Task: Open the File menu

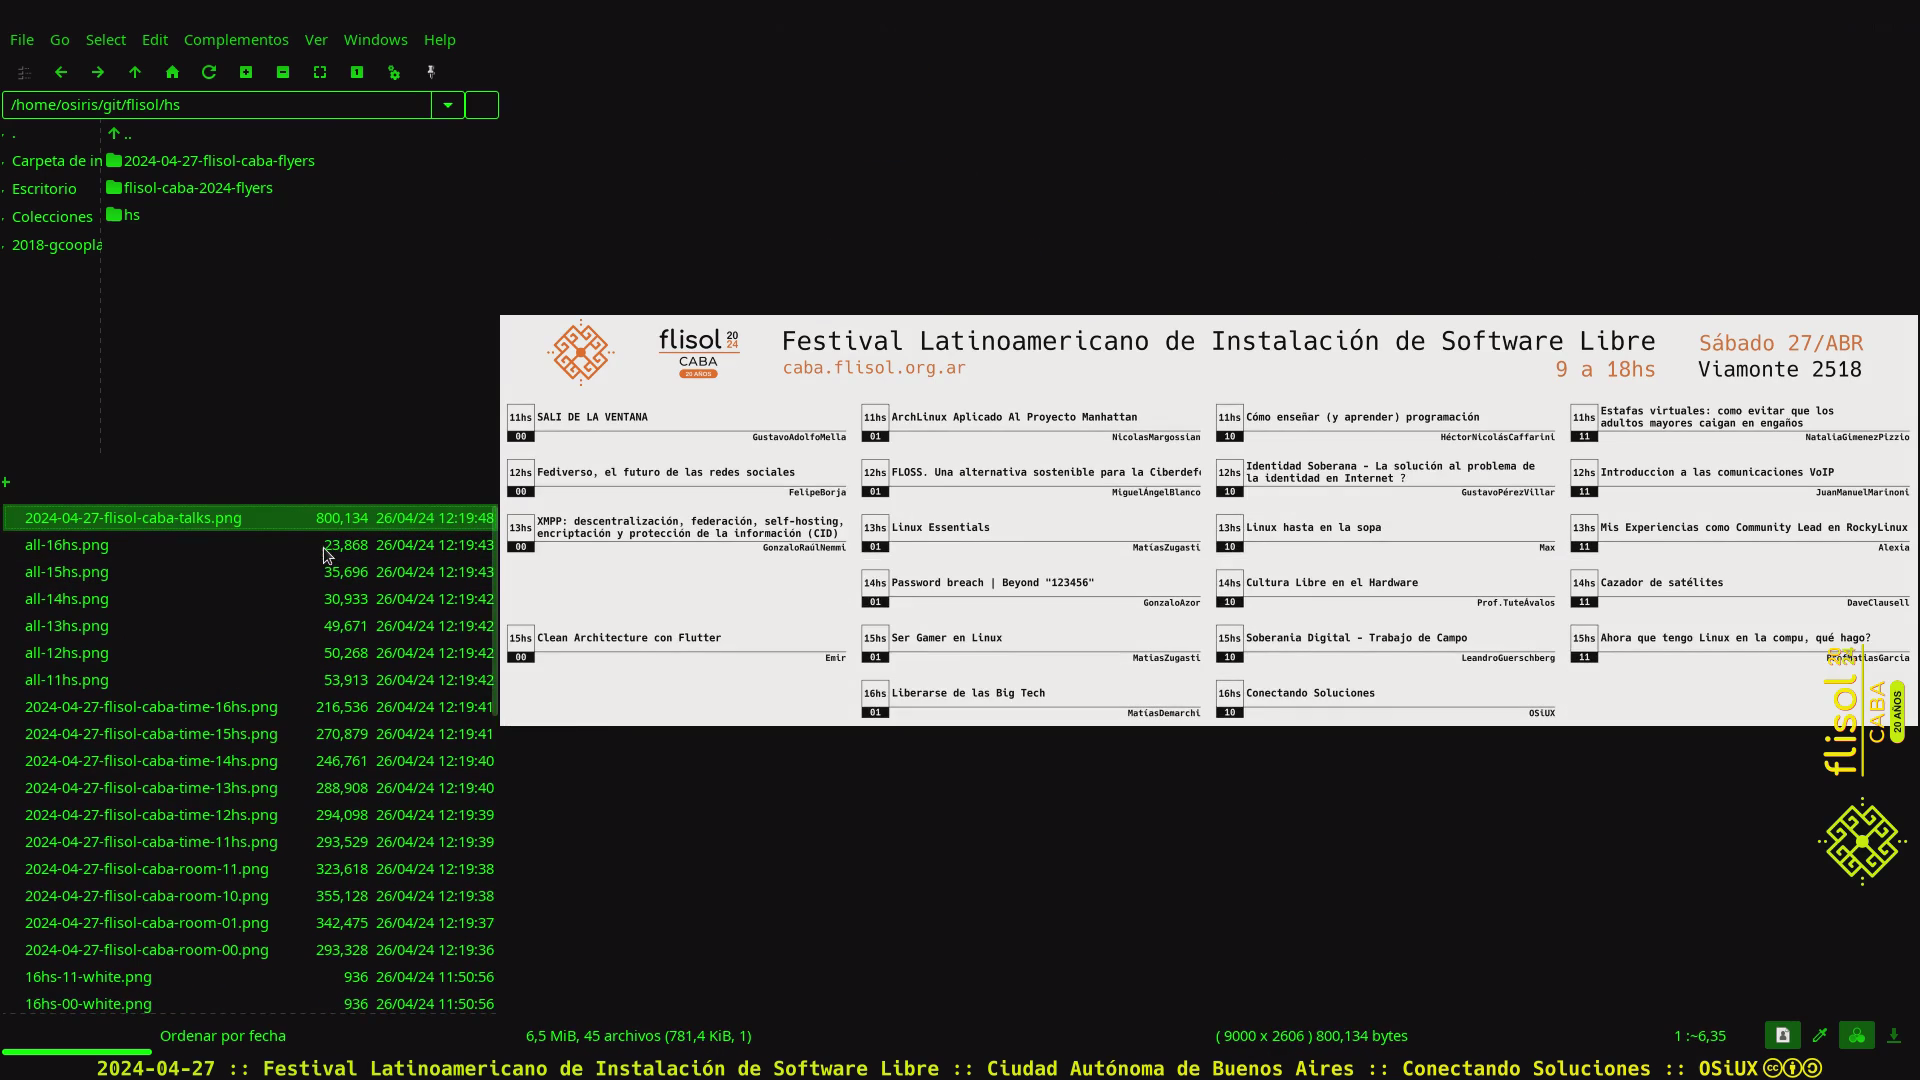Action: pos(22,40)
